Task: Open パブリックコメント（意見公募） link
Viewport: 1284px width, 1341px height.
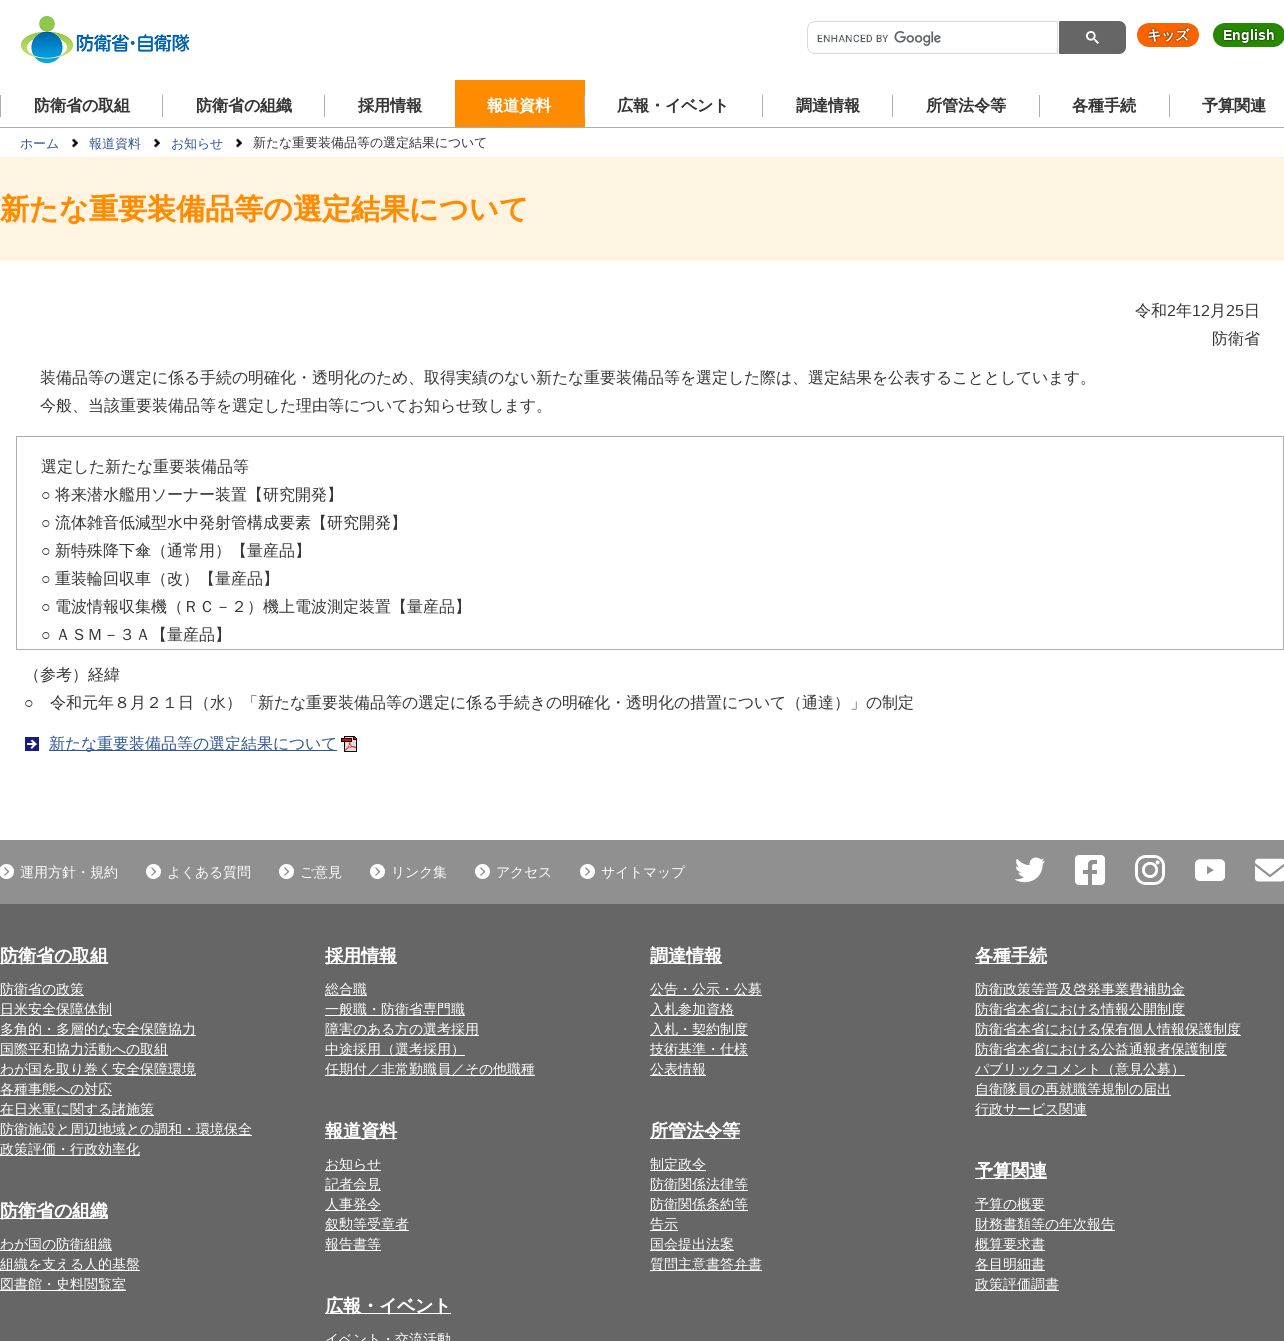Action: tap(1080, 1070)
